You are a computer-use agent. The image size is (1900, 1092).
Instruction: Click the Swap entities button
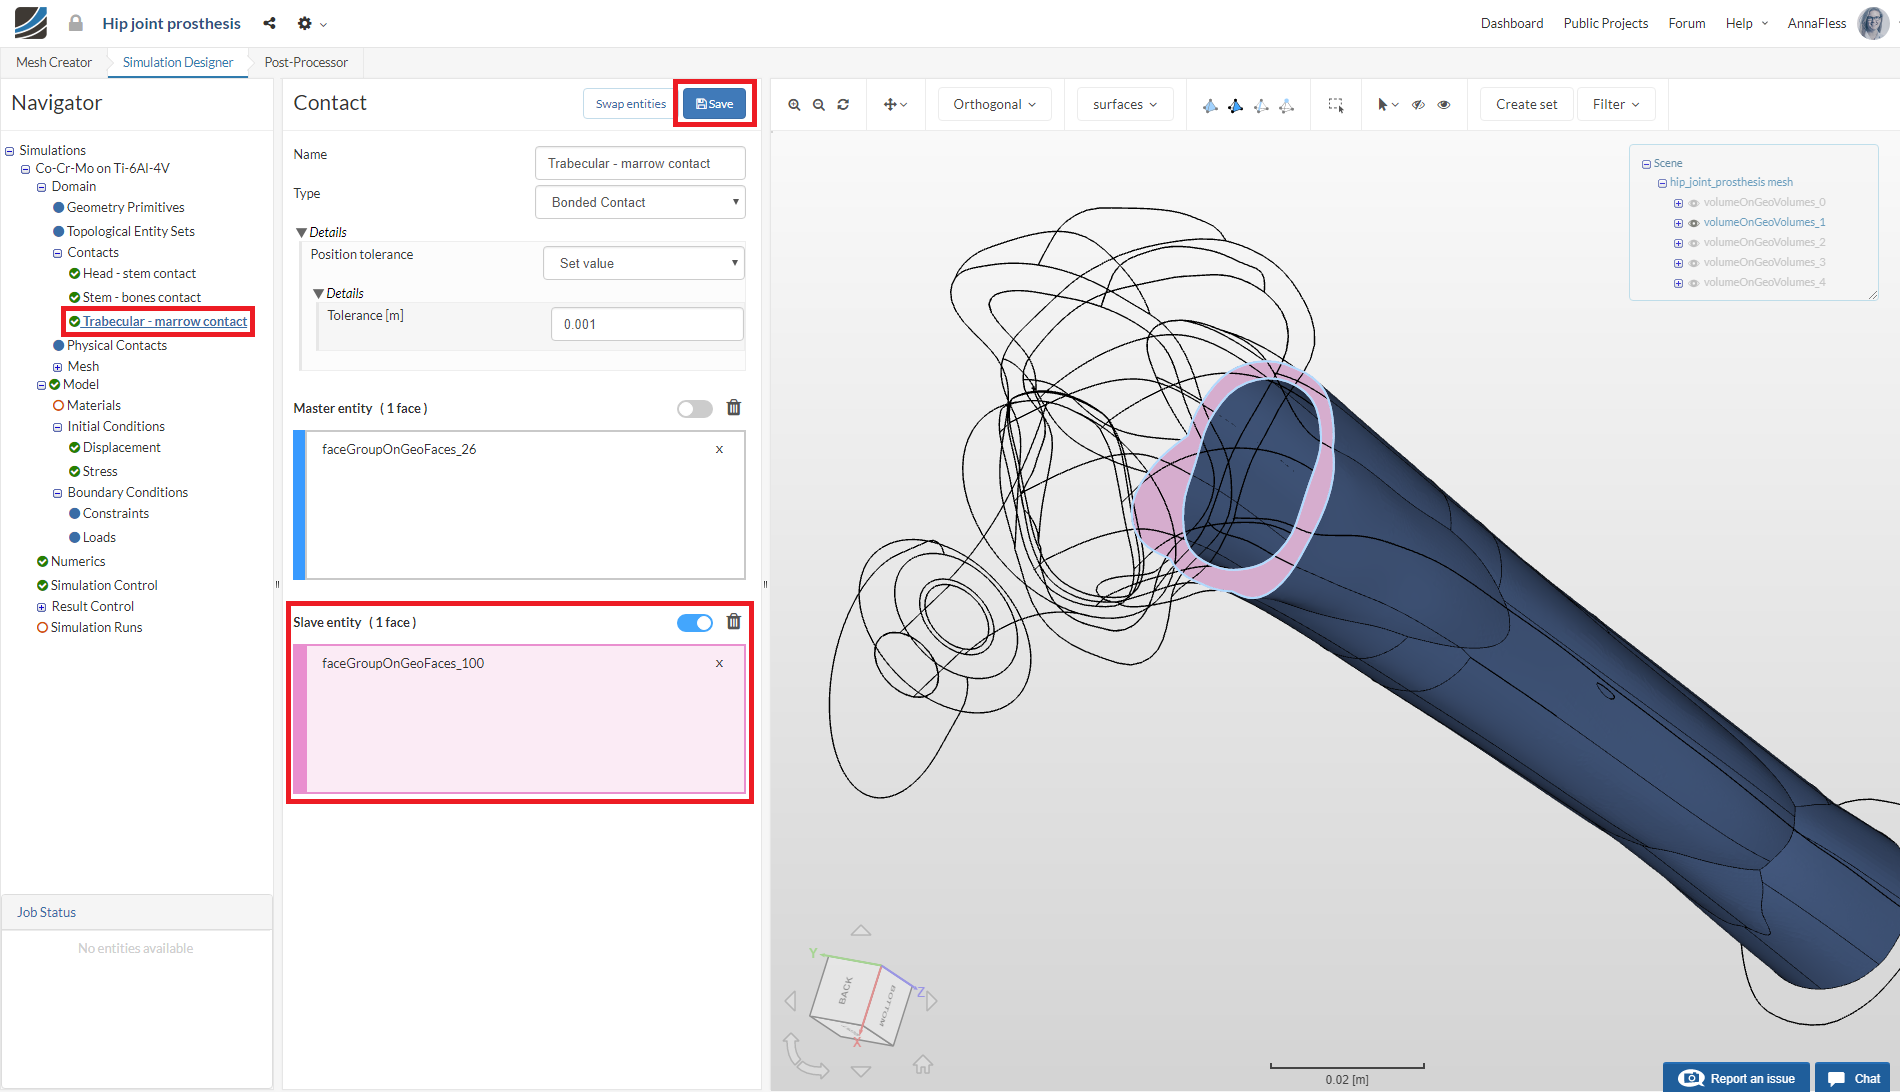pyautogui.click(x=630, y=104)
